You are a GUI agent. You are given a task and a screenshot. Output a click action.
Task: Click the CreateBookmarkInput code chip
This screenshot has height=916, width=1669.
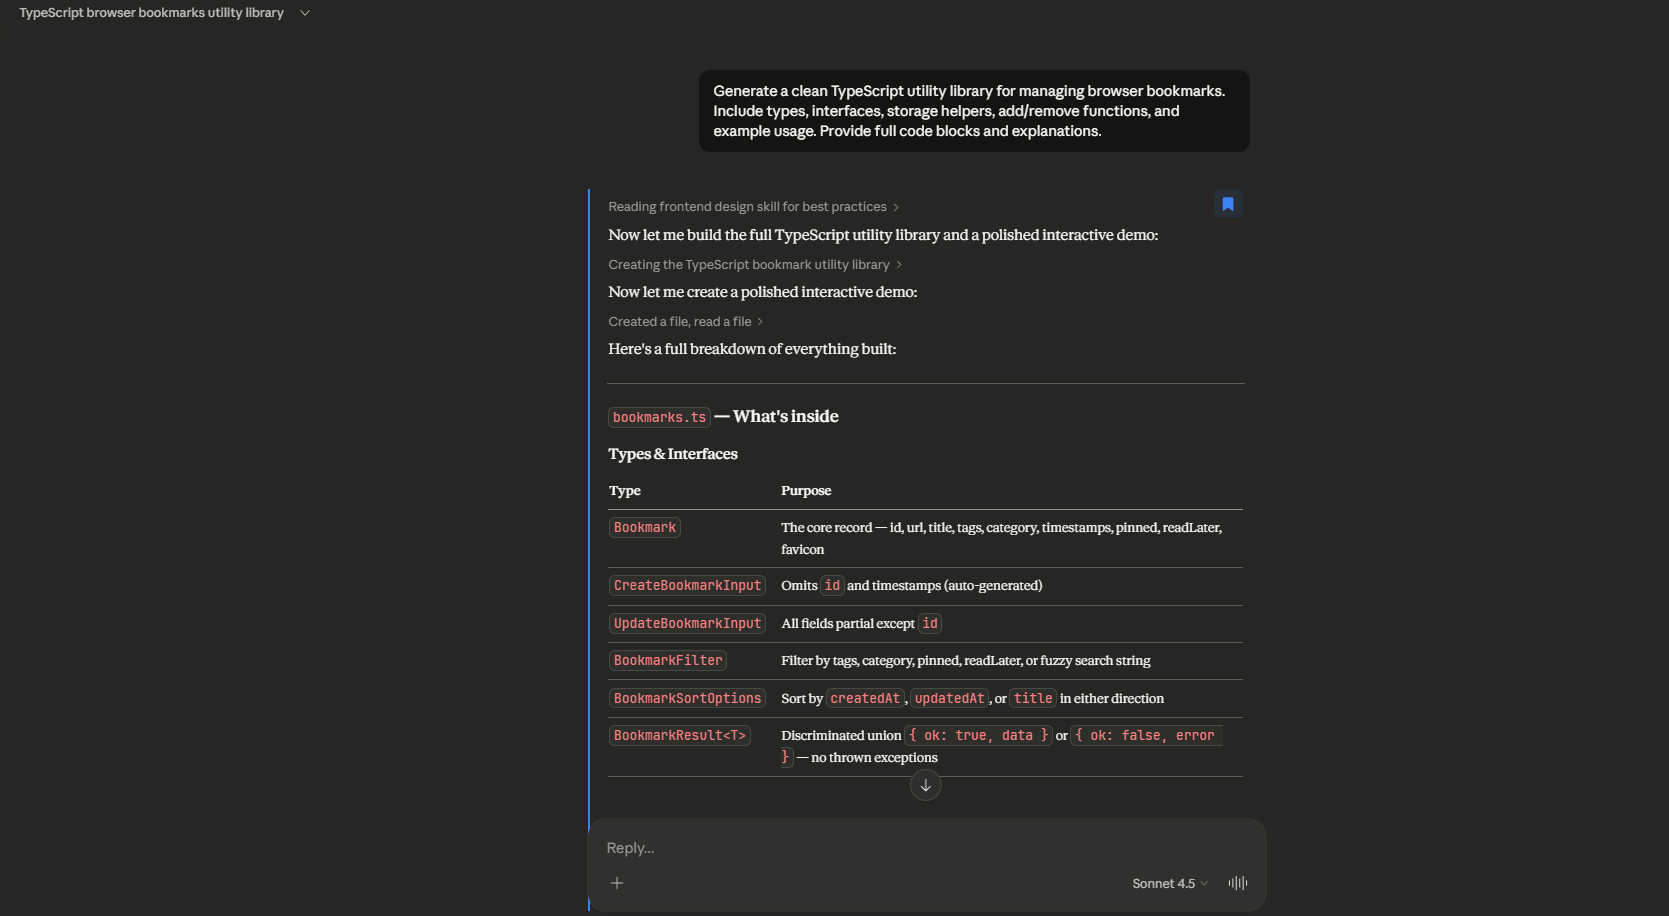tap(687, 585)
